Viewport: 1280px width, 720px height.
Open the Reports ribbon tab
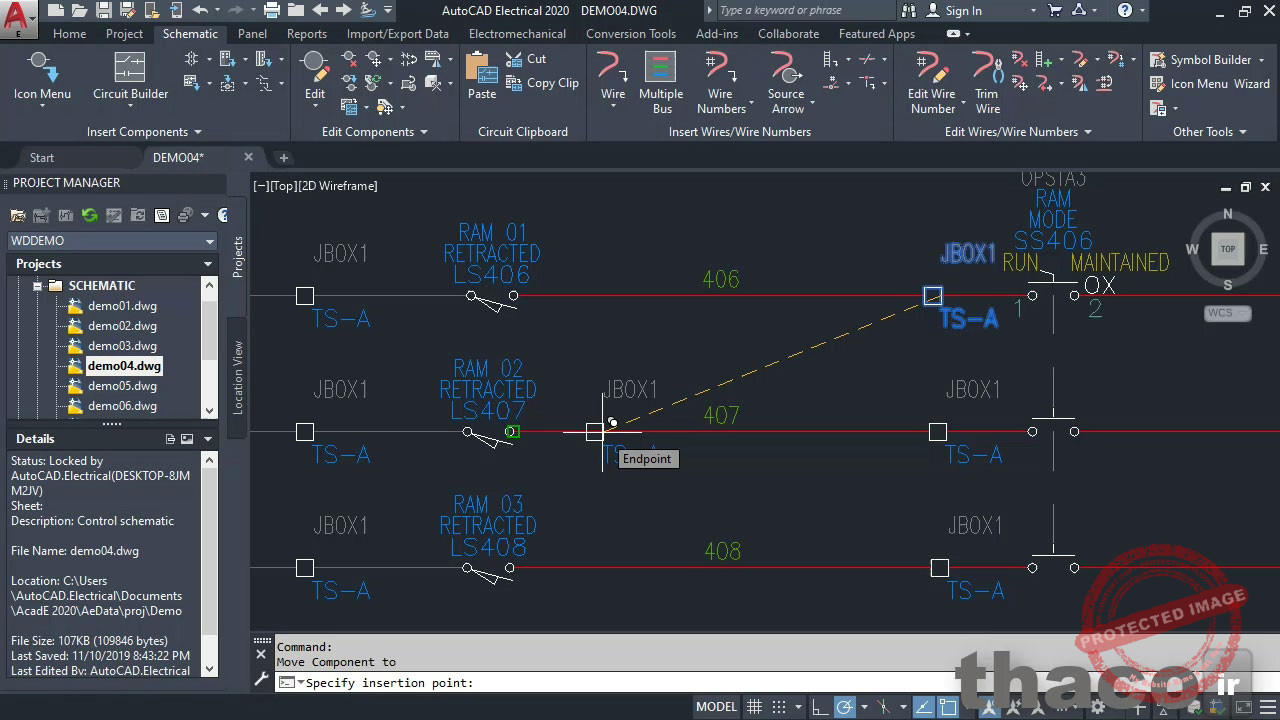(x=306, y=34)
